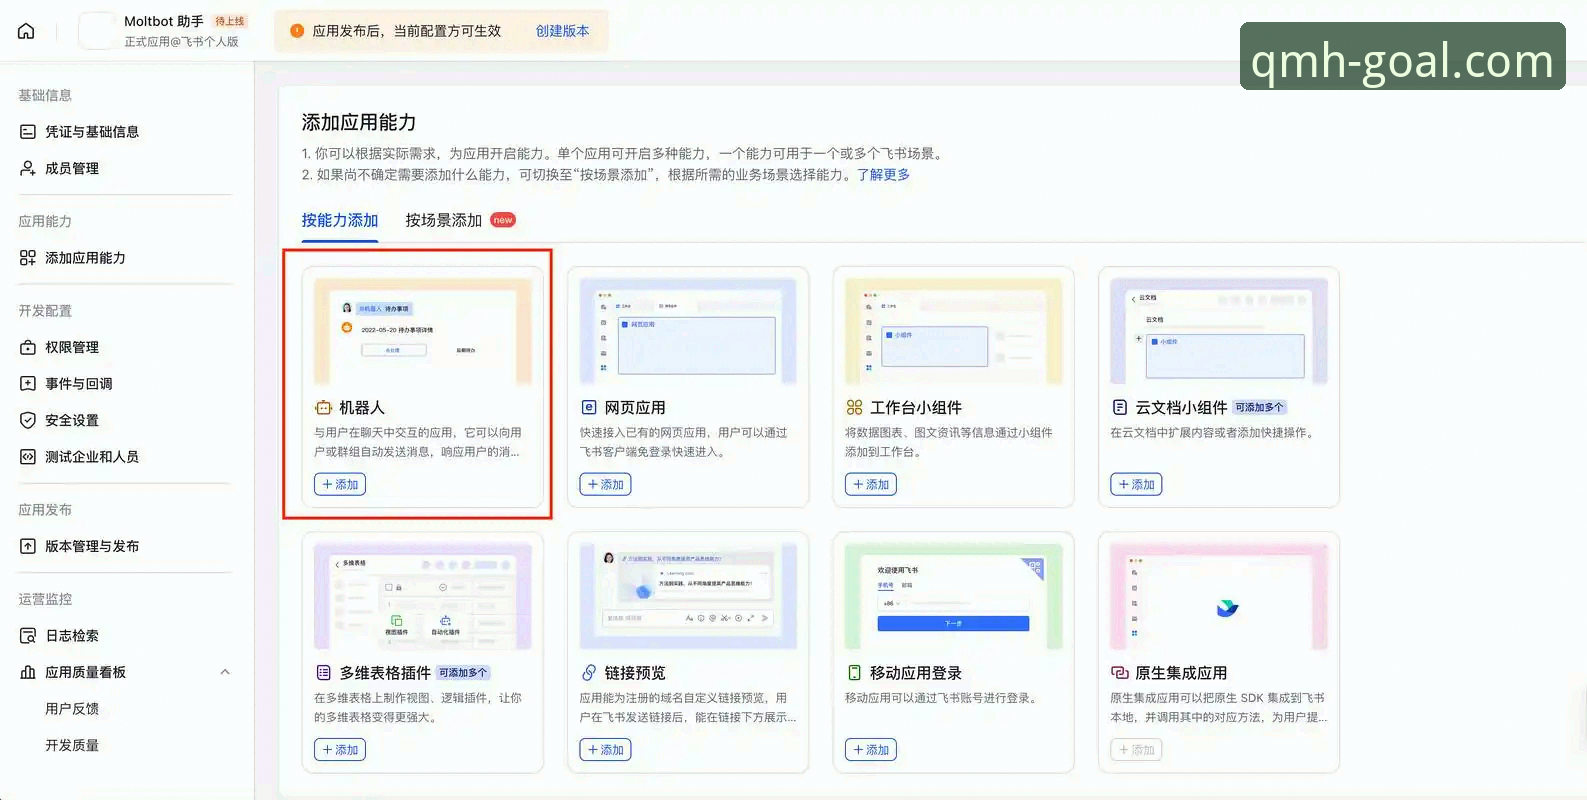The width and height of the screenshot is (1587, 800).
Task: Click the 权限管理 icon
Action: coord(28,347)
